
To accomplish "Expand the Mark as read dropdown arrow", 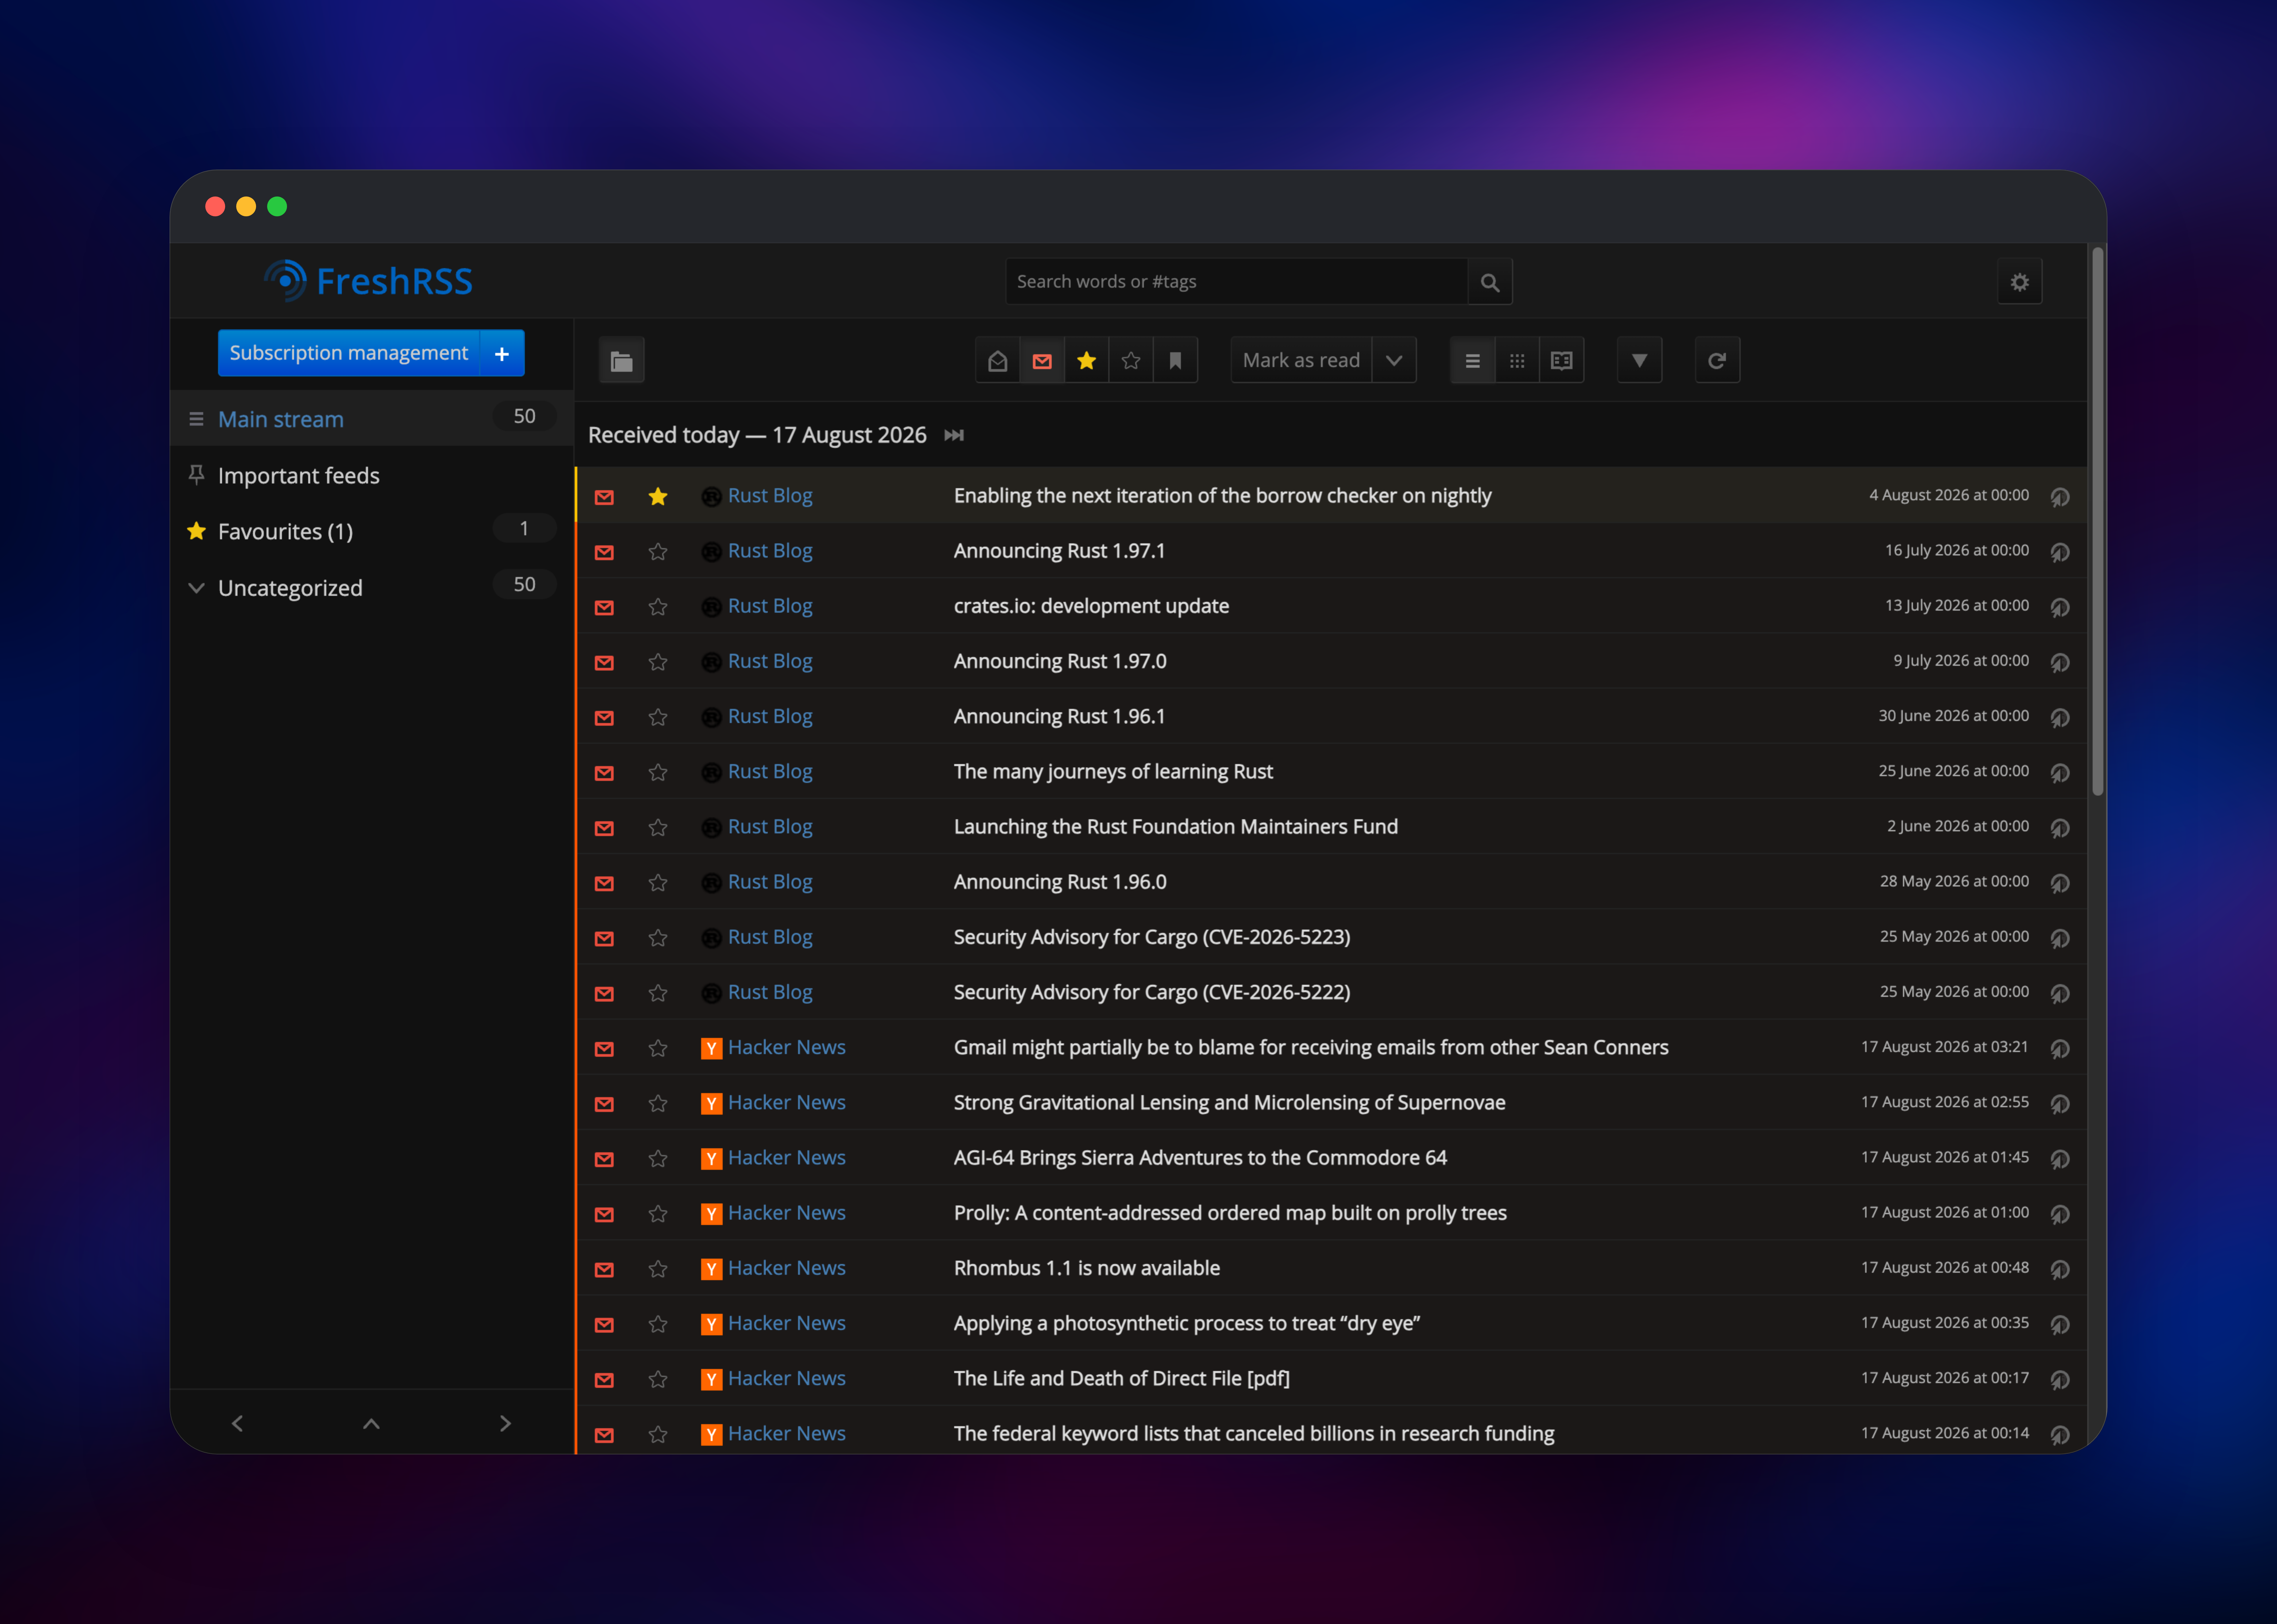I will tap(1394, 361).
